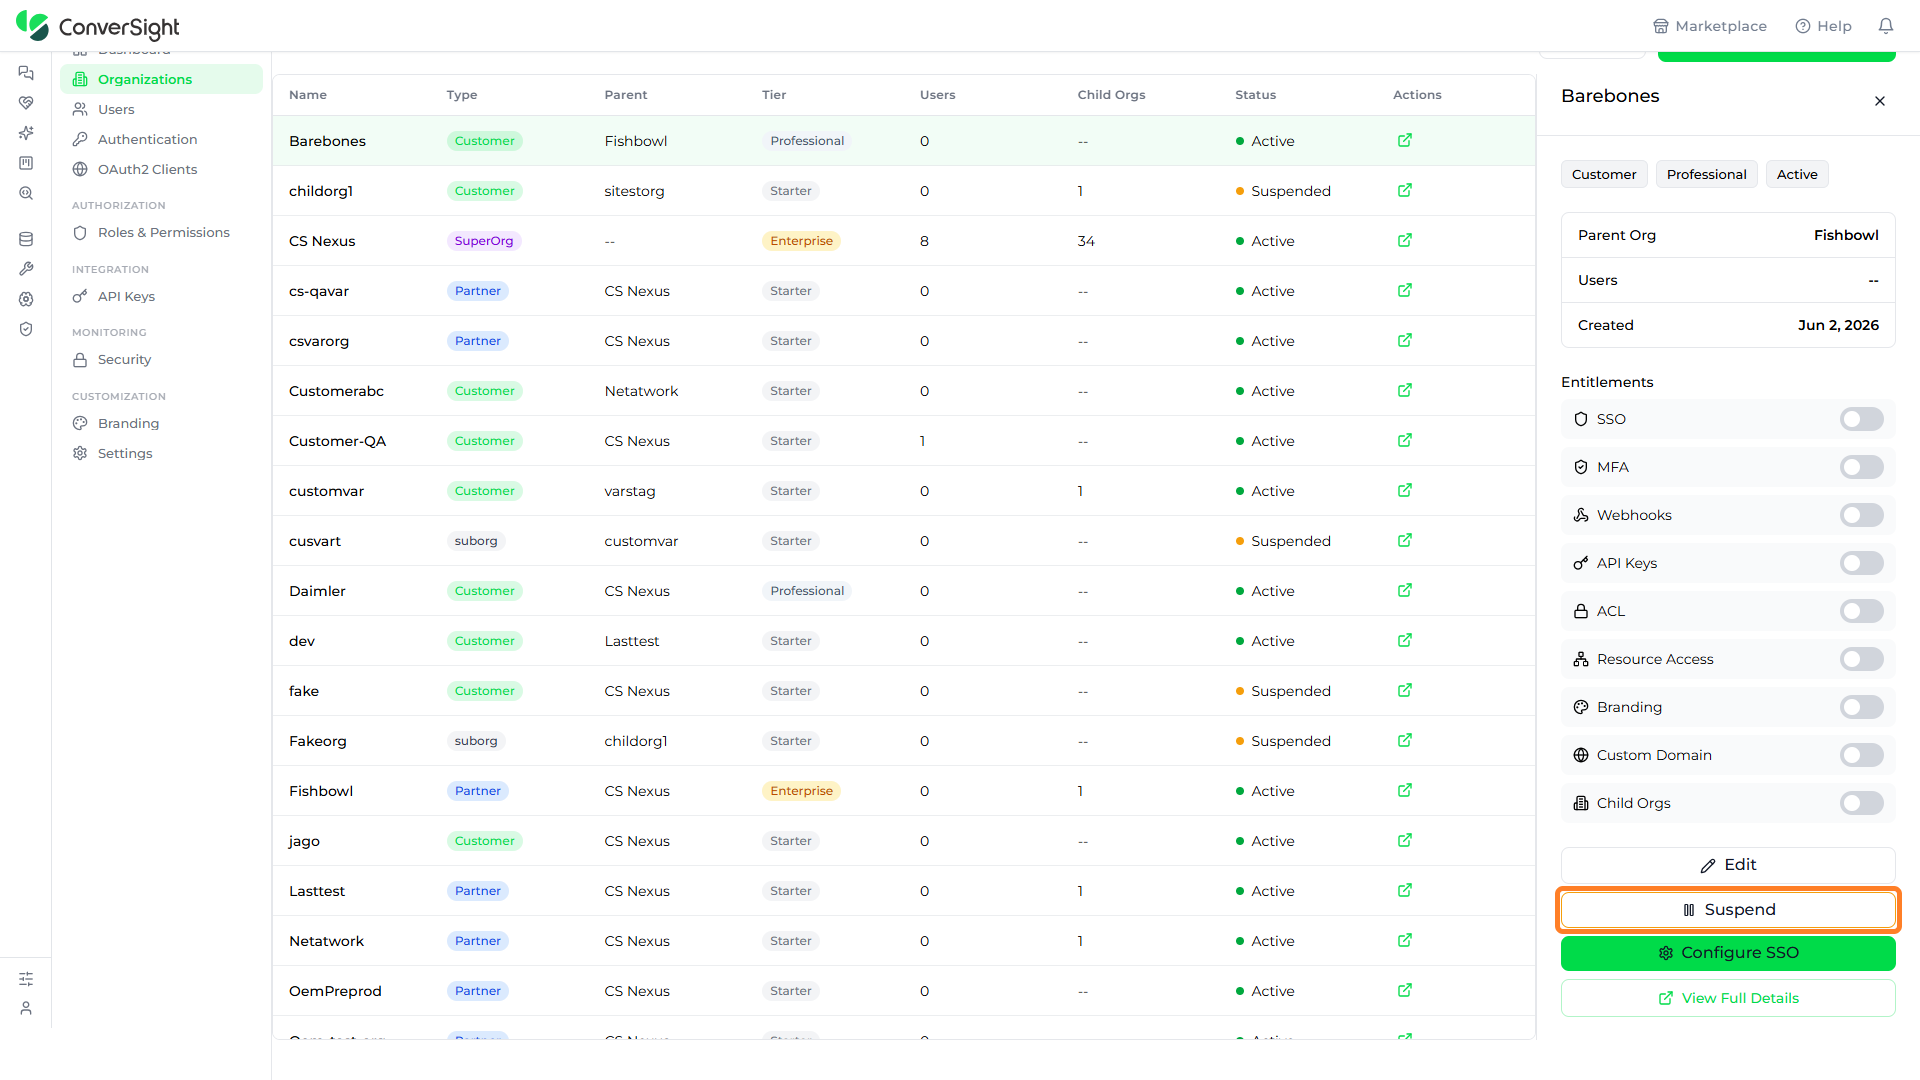Toggle the ACL entitlement switch
The height and width of the screenshot is (1080, 1920).
point(1861,611)
